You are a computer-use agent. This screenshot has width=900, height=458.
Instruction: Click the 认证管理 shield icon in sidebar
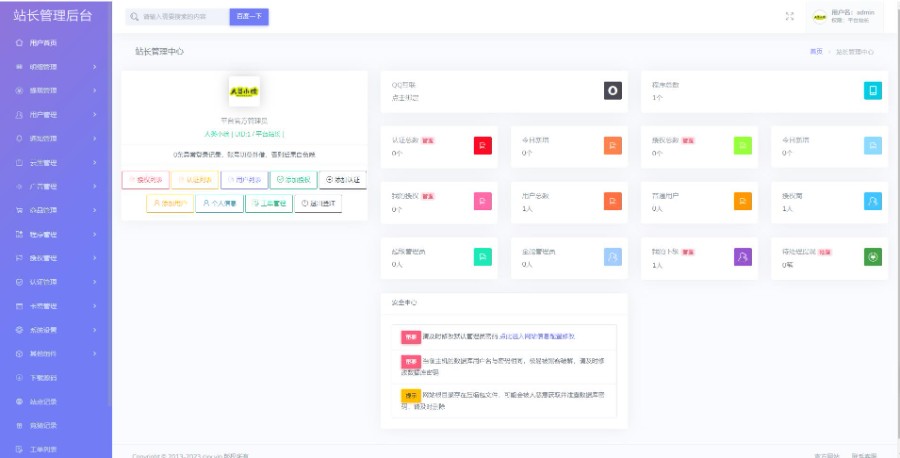pyautogui.click(x=19, y=282)
